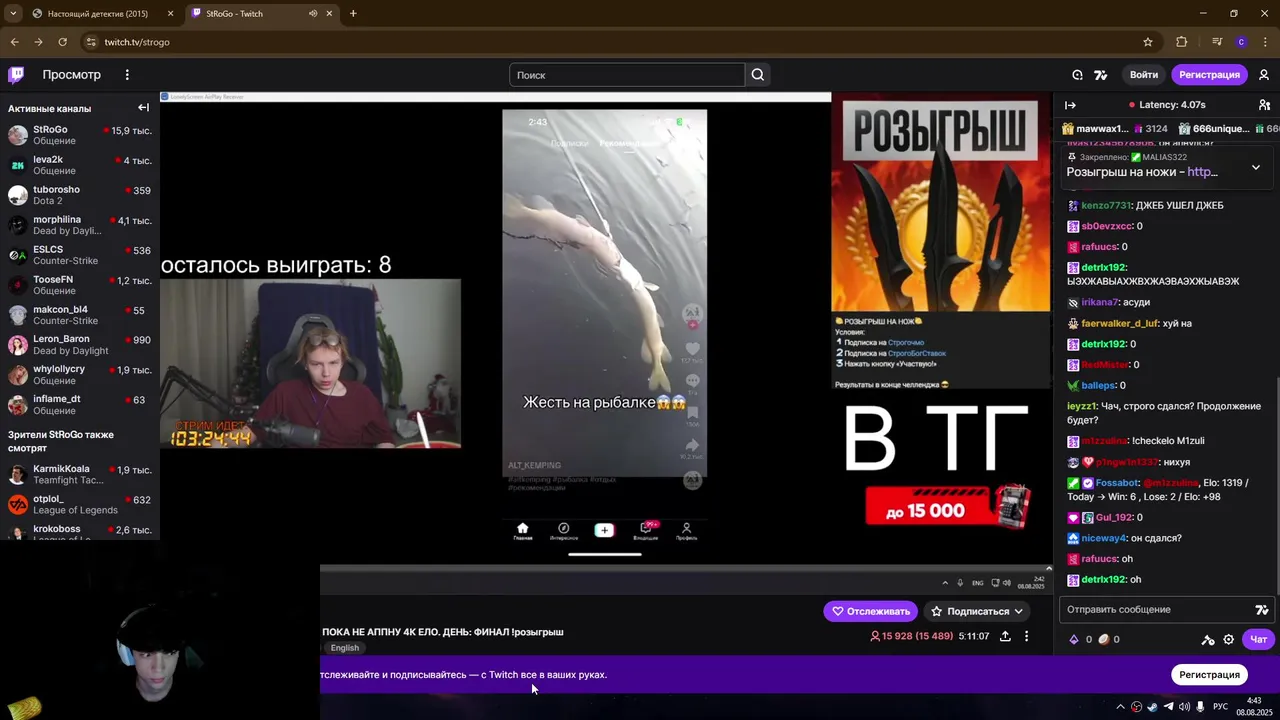The image size is (1280, 720).
Task: Open the otploi_ League of Legends channel
Action: coord(80,504)
